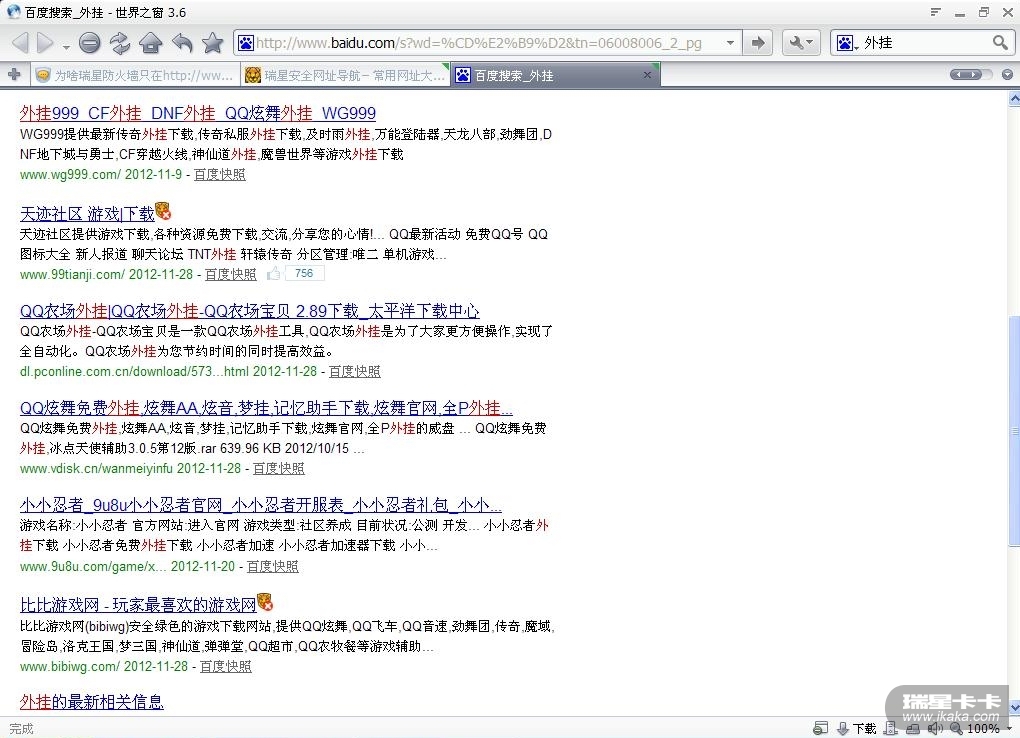Image resolution: width=1020 pixels, height=738 pixels.
Task: Click www.bibiwg.com/ 2012-11-28 text
Action: click(103, 666)
